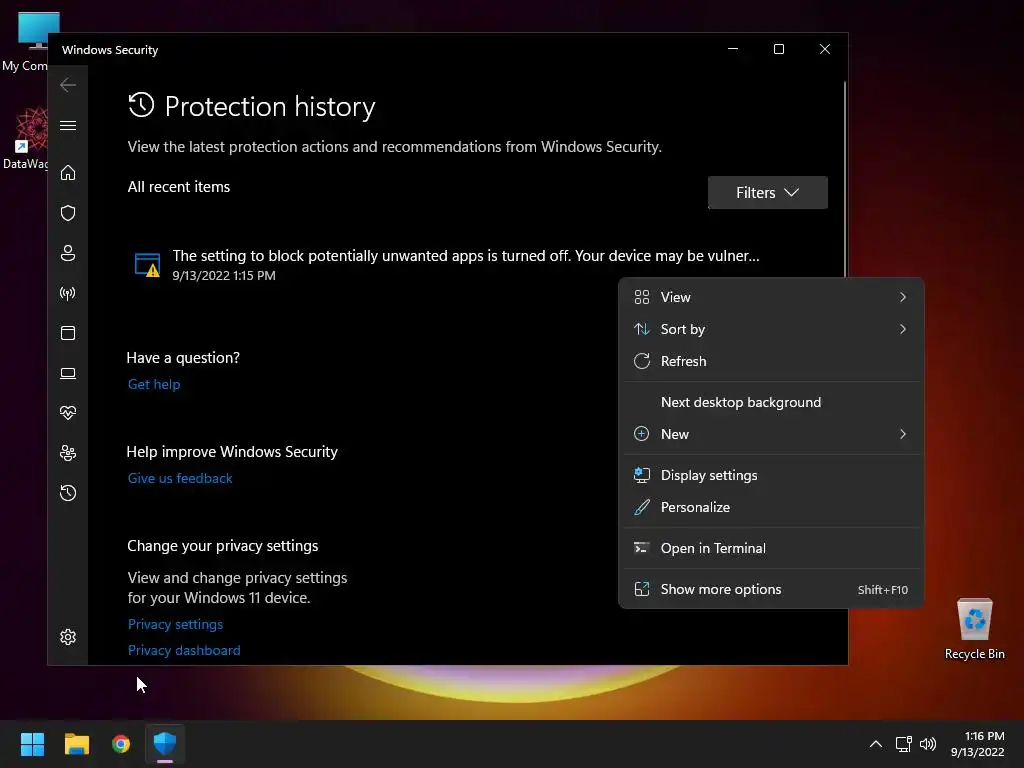Open Display settings from context menu
Screen dimensions: 1024x768
pos(771,475)
